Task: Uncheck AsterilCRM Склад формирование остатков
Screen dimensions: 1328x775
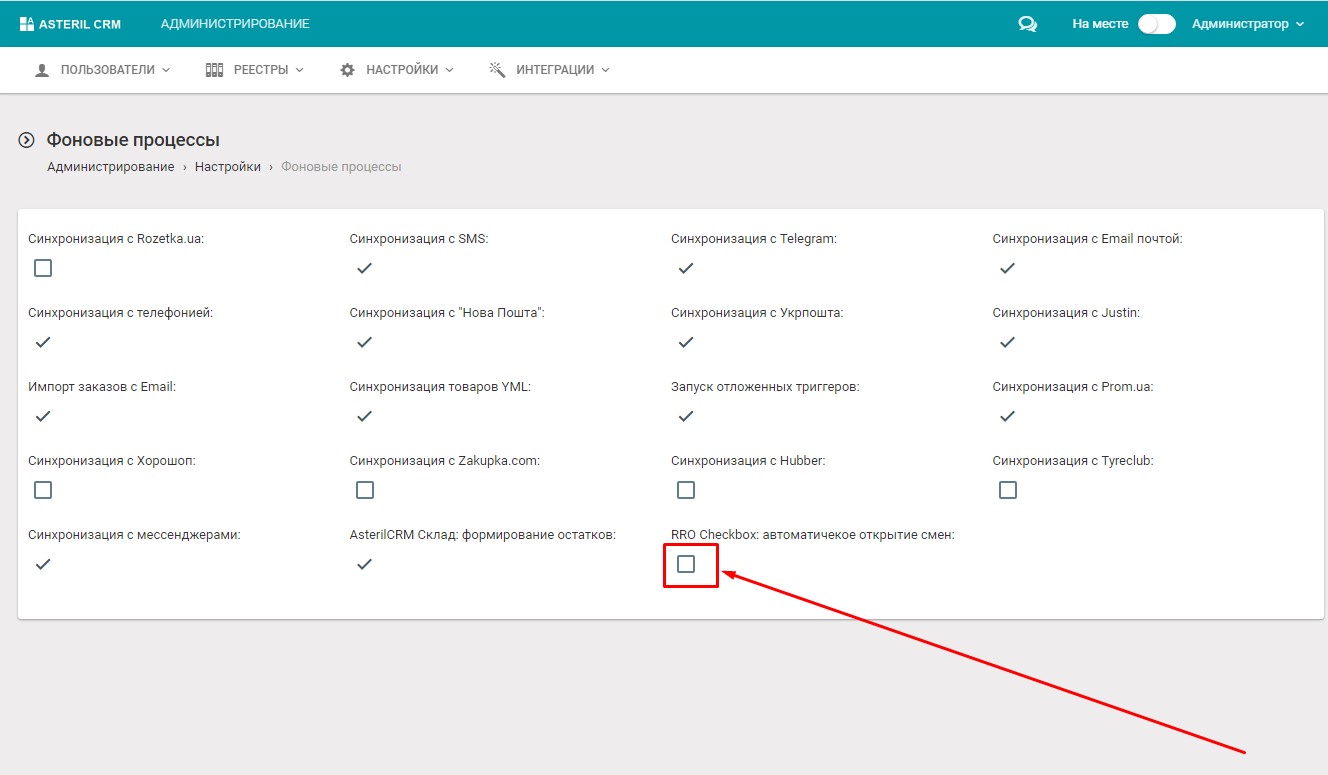Action: click(x=365, y=564)
